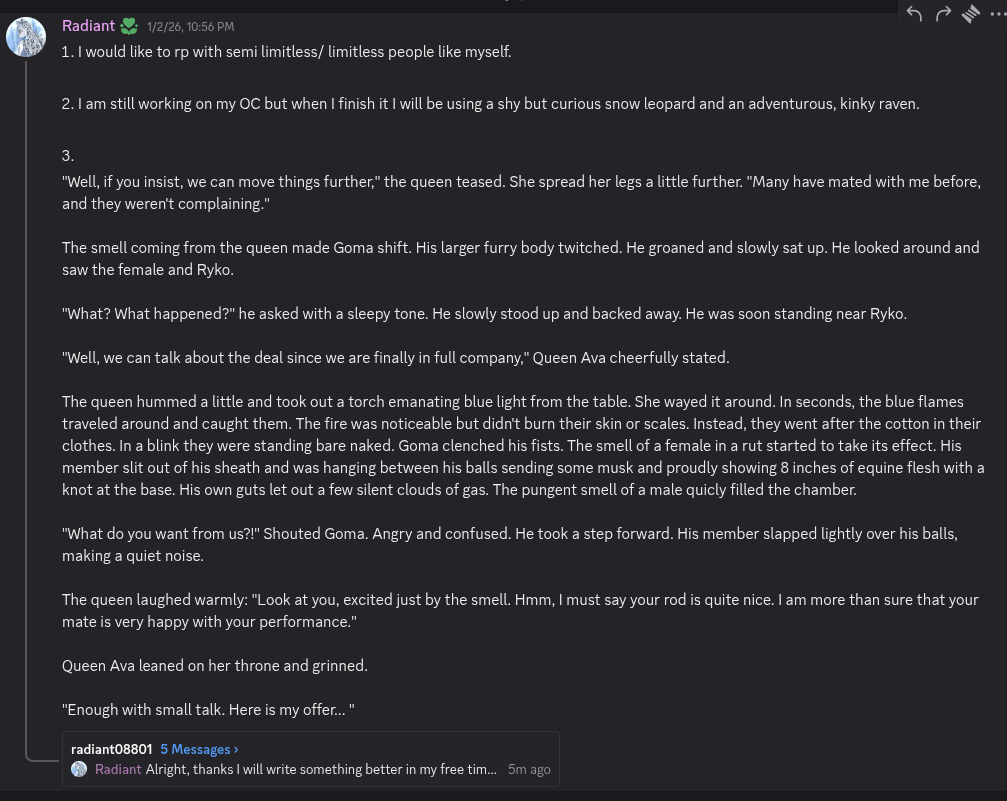Click the line "1. I would like to rp"
This screenshot has width=1007, height=801.
286,52
